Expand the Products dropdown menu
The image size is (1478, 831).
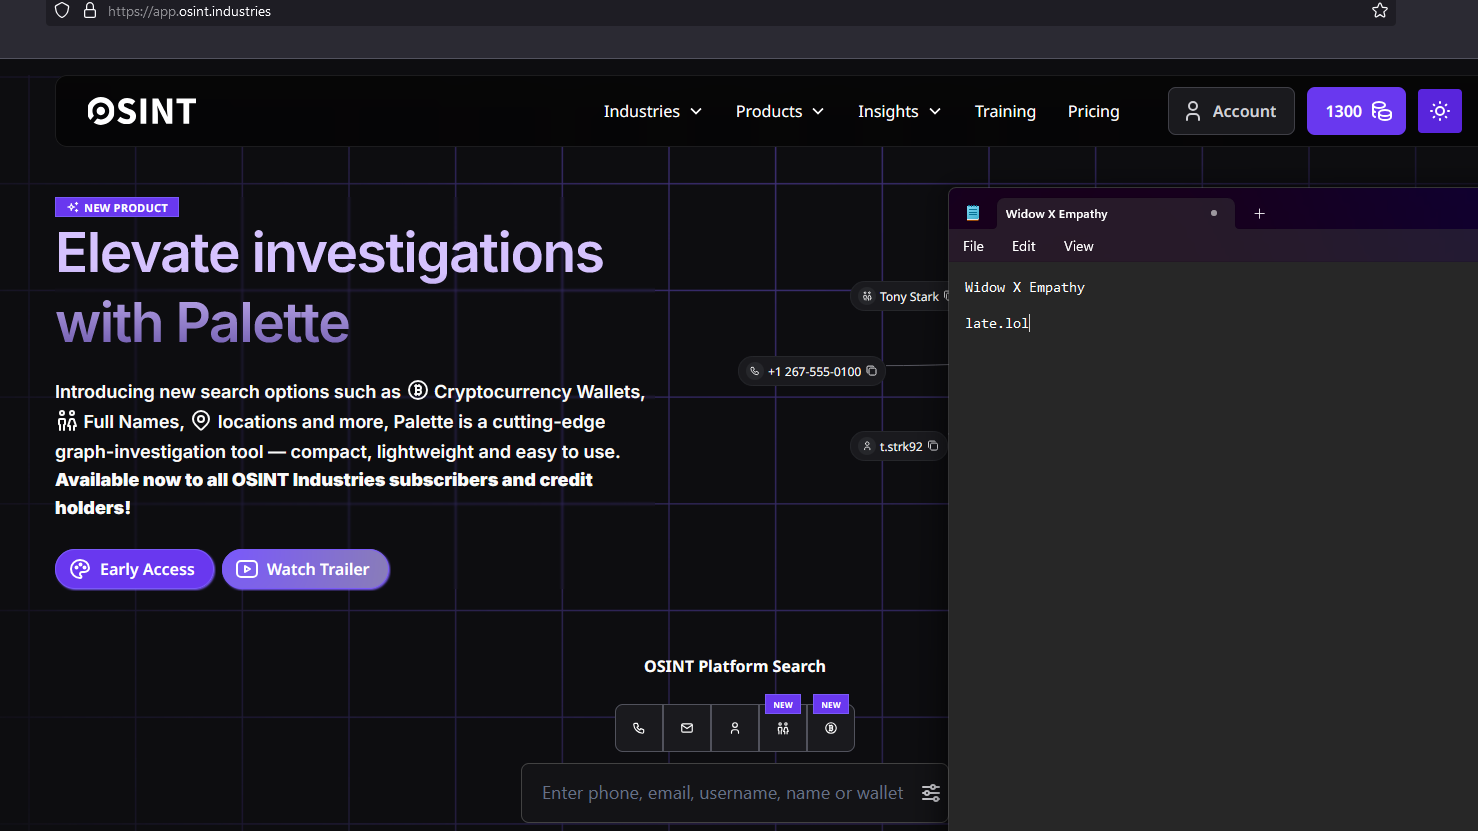pyautogui.click(x=779, y=111)
